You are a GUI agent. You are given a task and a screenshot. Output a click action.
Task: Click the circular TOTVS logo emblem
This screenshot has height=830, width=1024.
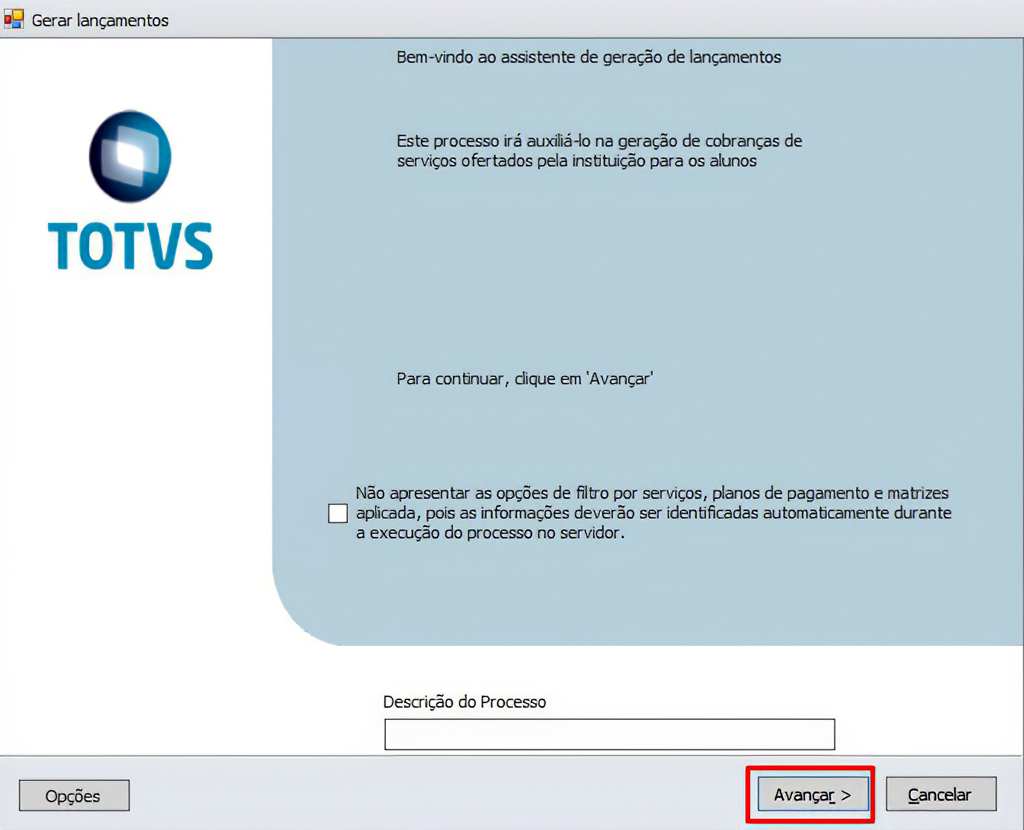pyautogui.click(x=130, y=157)
